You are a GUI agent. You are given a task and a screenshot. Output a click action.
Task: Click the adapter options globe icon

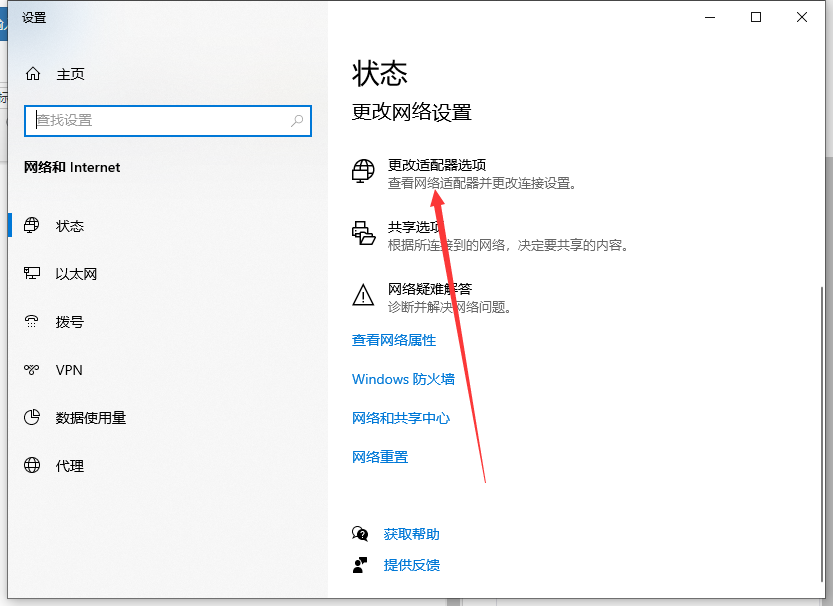click(x=363, y=172)
